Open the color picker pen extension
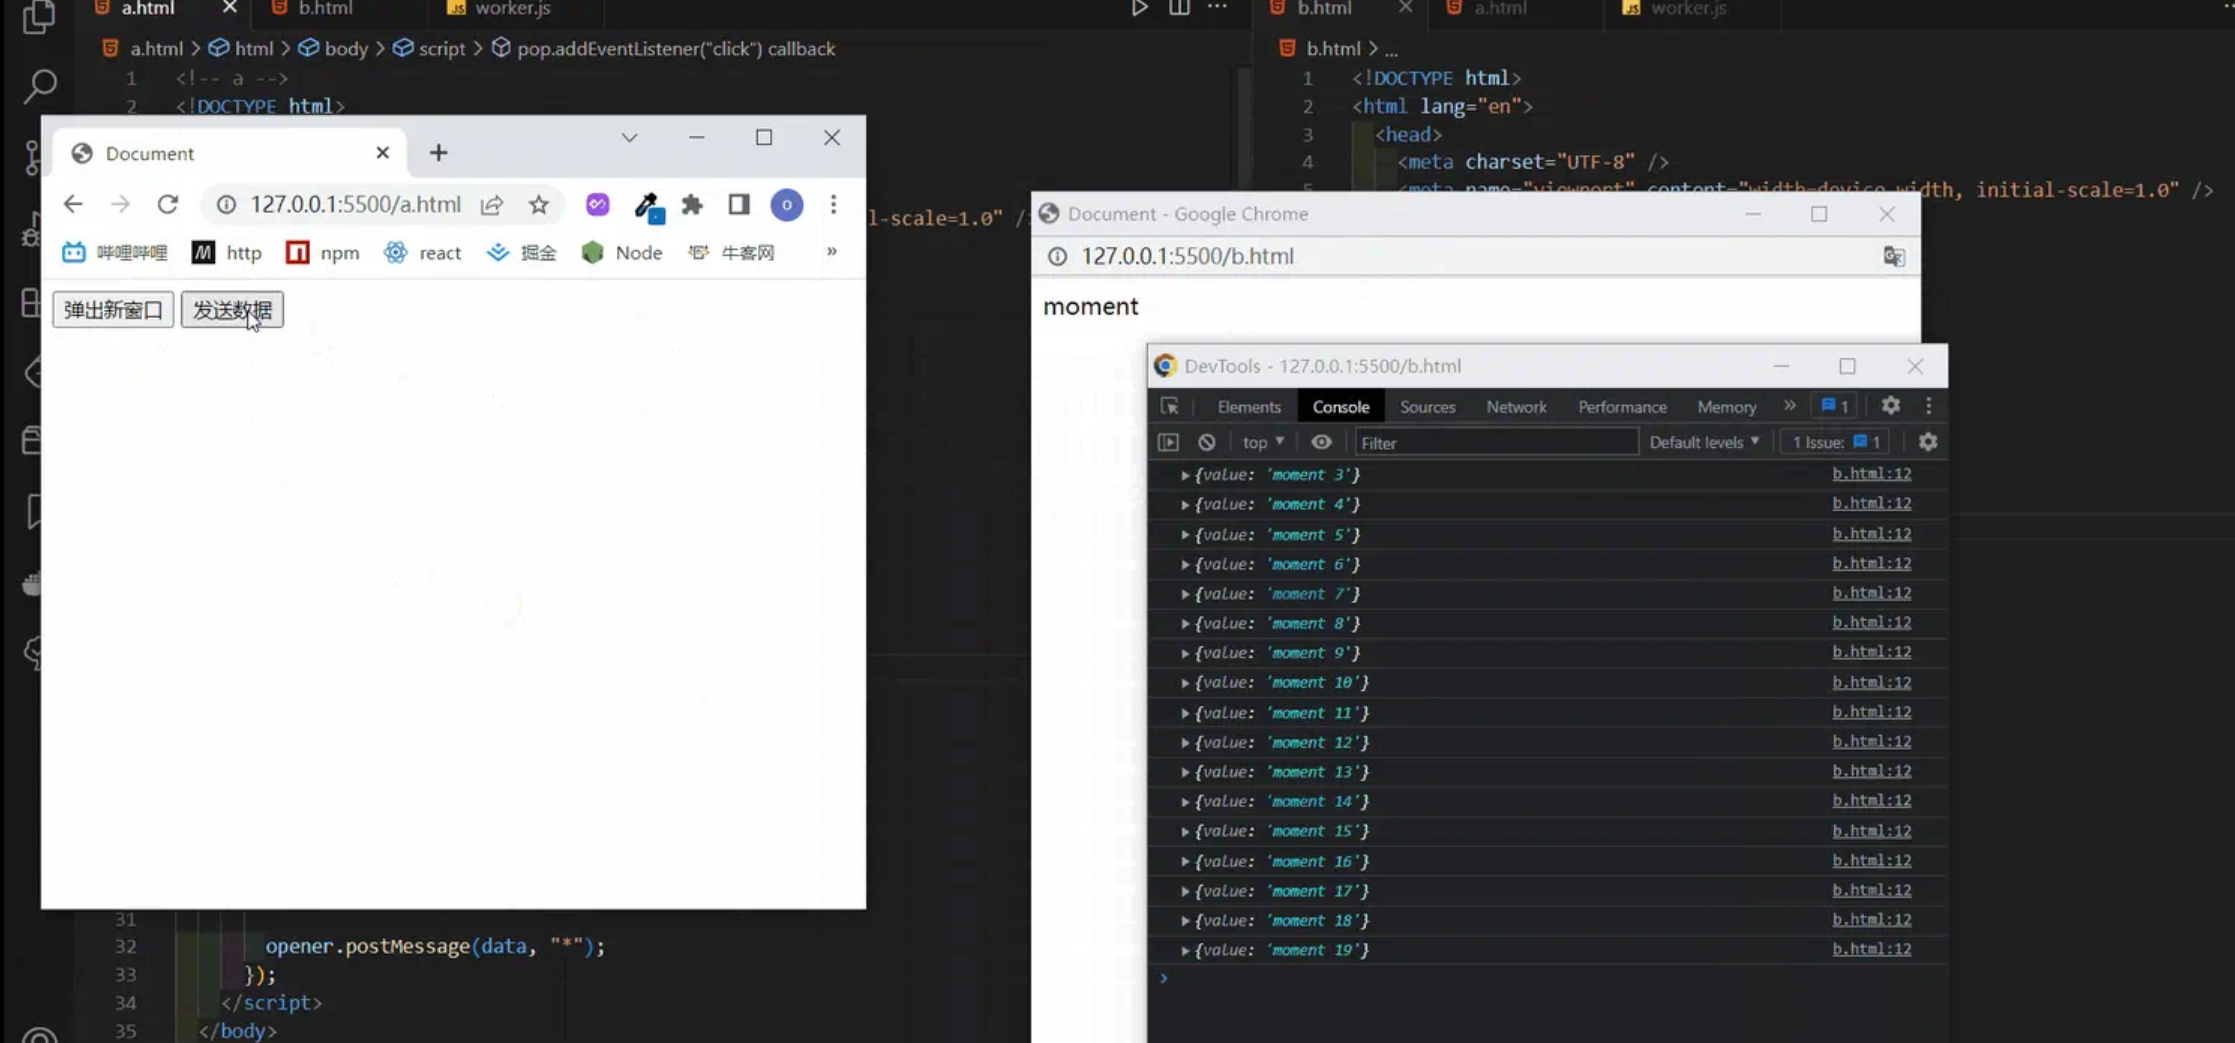Image resolution: width=2235 pixels, height=1043 pixels. (x=648, y=206)
